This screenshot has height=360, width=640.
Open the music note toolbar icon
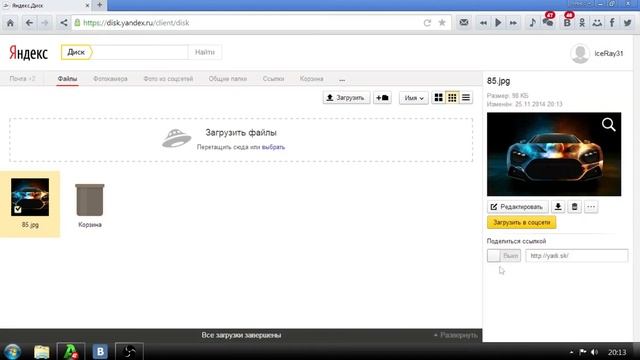click(532, 23)
